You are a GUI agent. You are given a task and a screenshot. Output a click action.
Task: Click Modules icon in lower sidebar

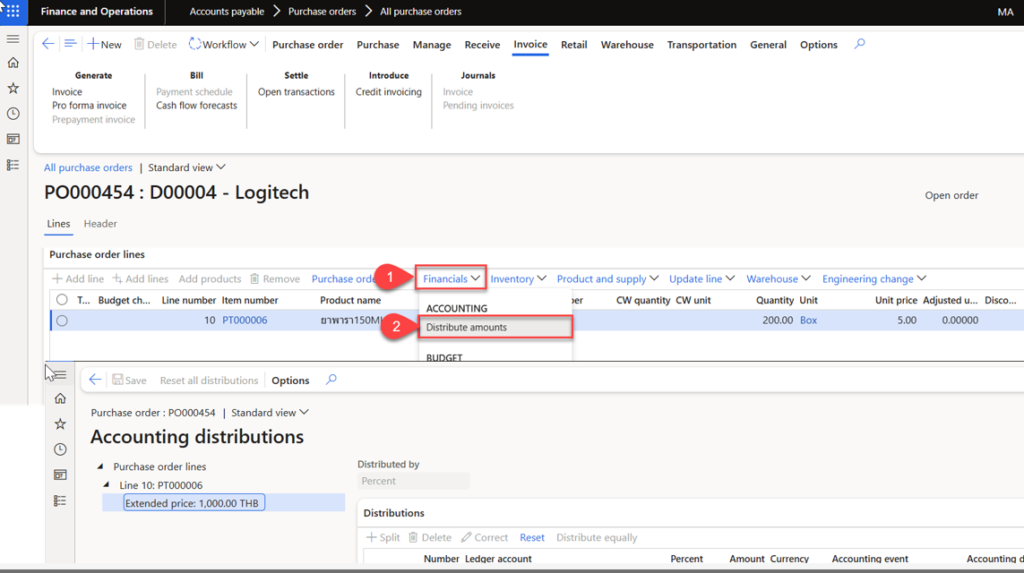(60, 500)
